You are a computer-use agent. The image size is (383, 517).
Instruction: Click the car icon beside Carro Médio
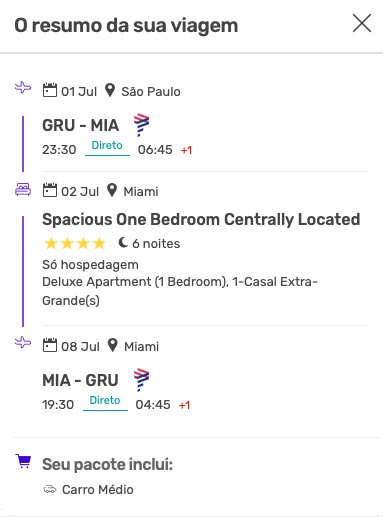(50, 489)
